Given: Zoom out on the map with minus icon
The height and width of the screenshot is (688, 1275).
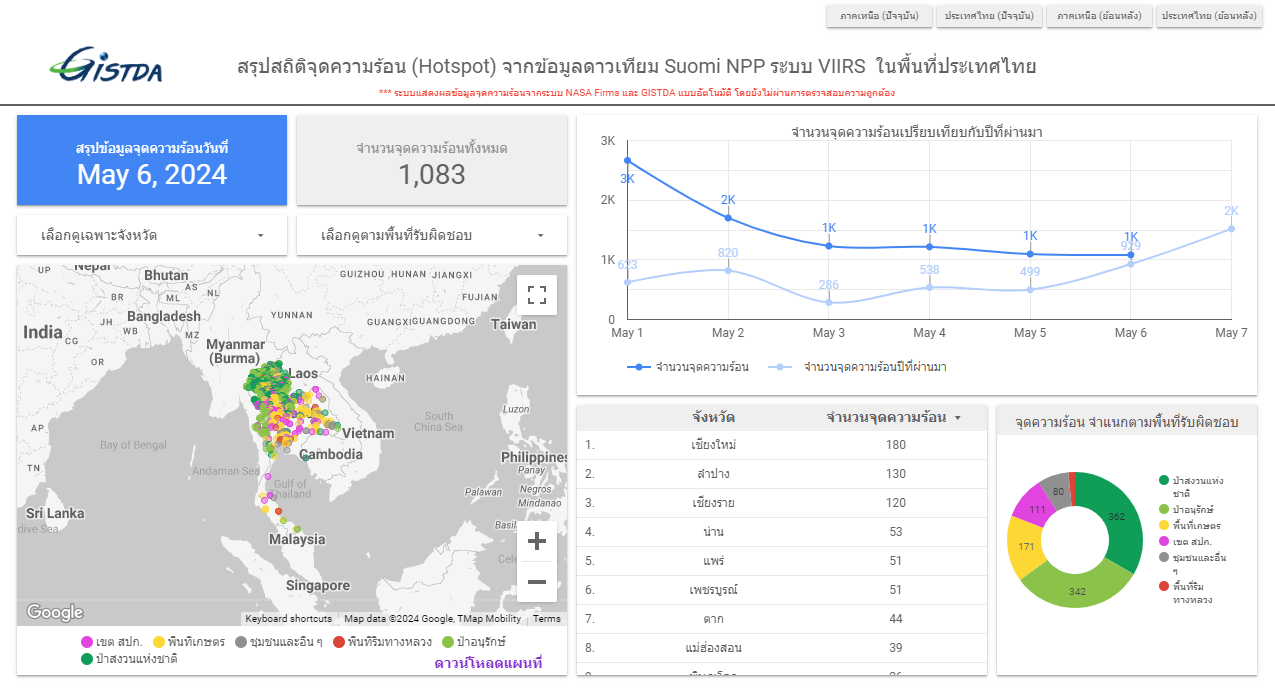Looking at the screenshot, I should (537, 582).
